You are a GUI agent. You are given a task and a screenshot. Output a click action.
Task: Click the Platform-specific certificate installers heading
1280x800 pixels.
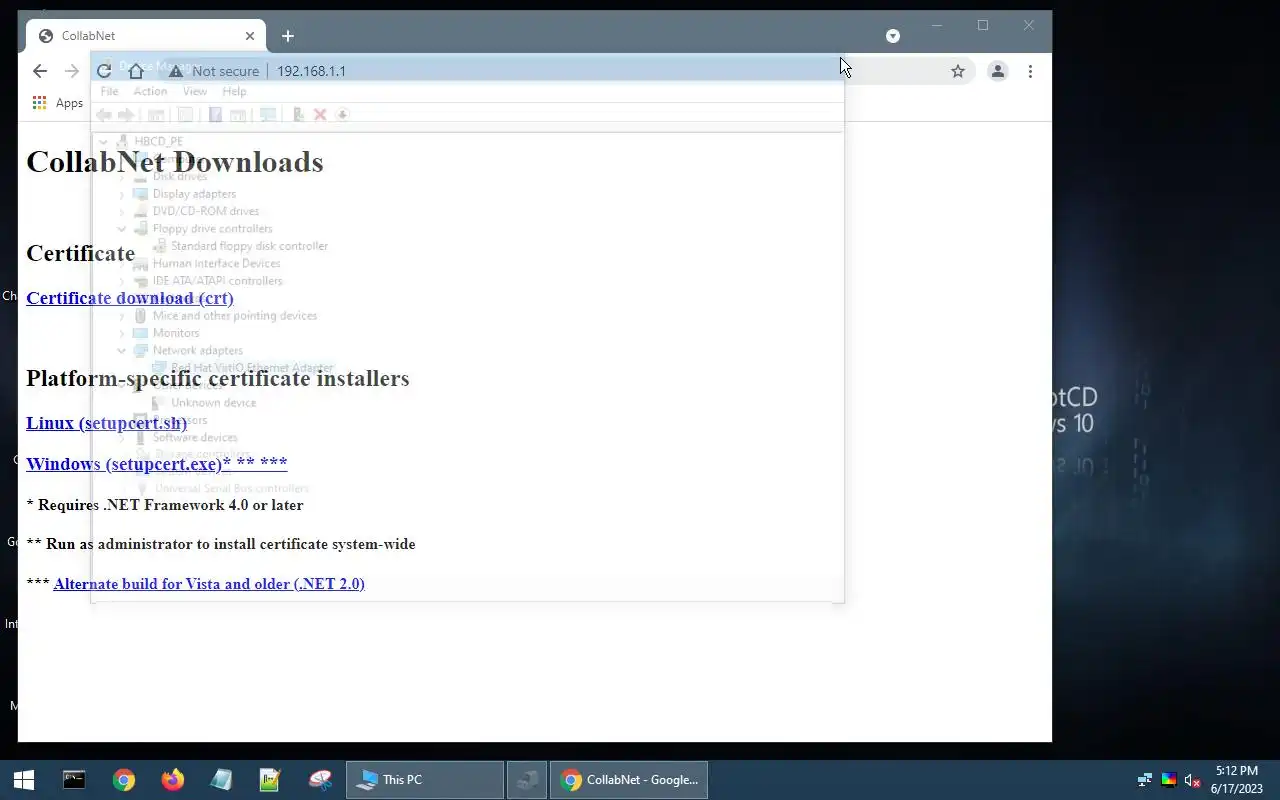pyautogui.click(x=218, y=378)
